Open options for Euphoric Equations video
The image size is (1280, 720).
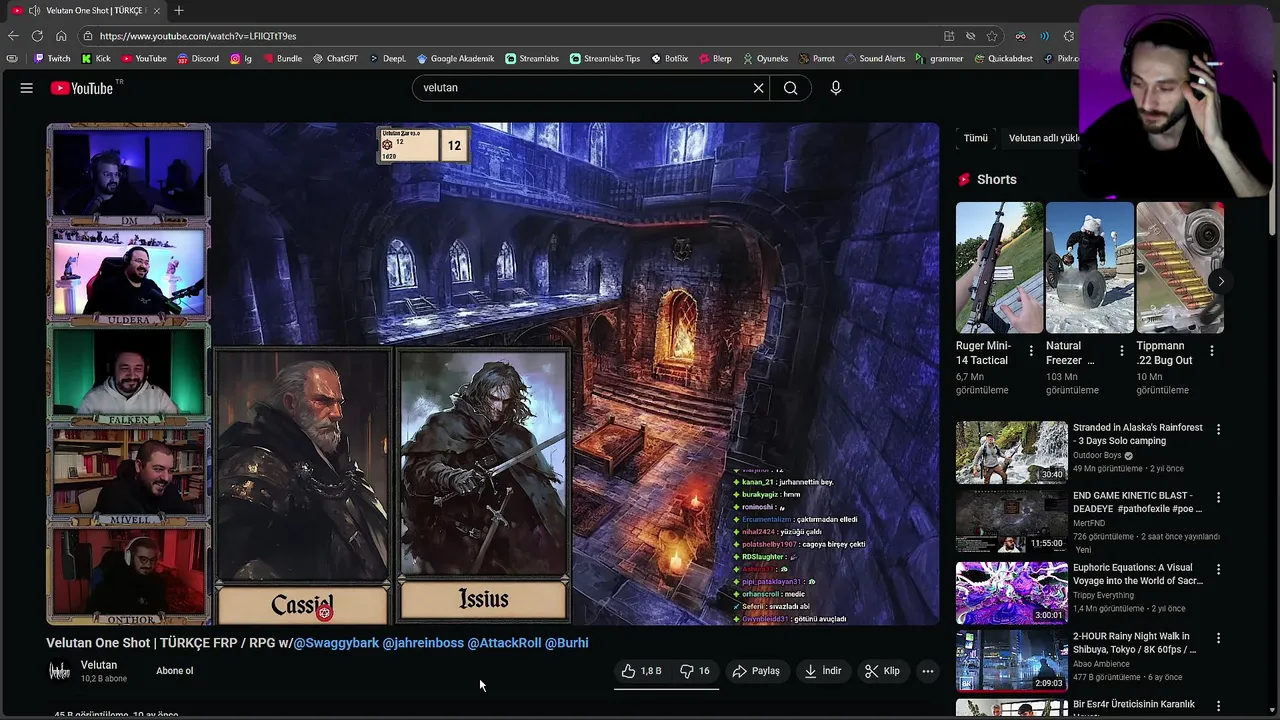[x=1218, y=569]
